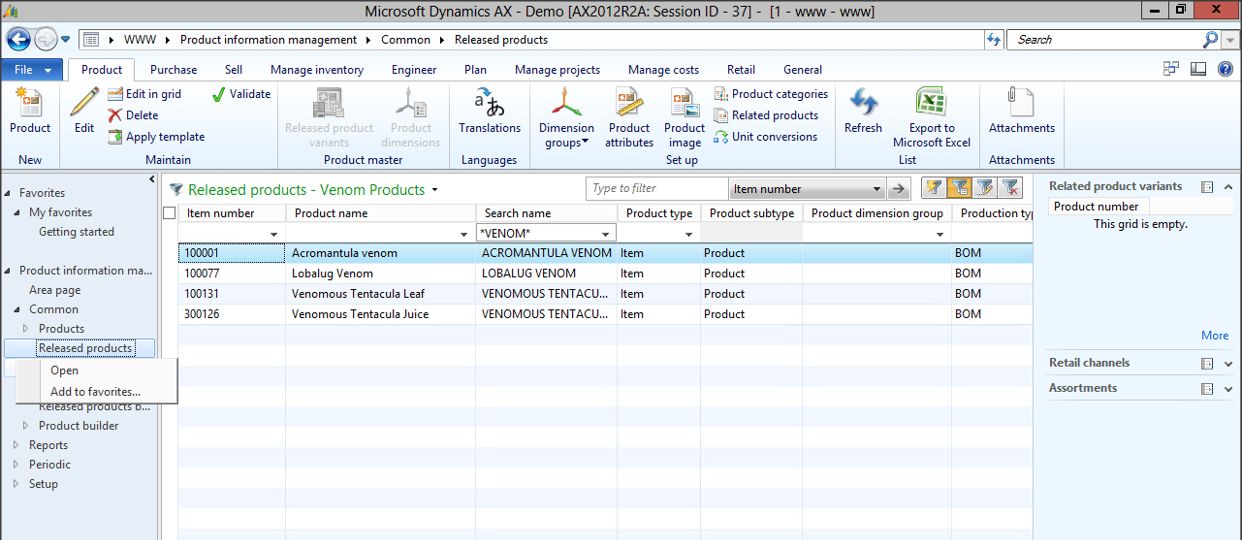Switch to the Manage inventory ribbon tab
This screenshot has width=1242, height=540.
point(317,70)
